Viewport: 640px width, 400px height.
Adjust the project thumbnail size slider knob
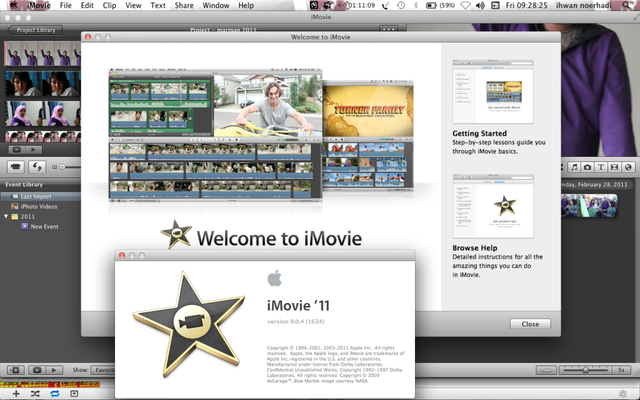(62, 167)
